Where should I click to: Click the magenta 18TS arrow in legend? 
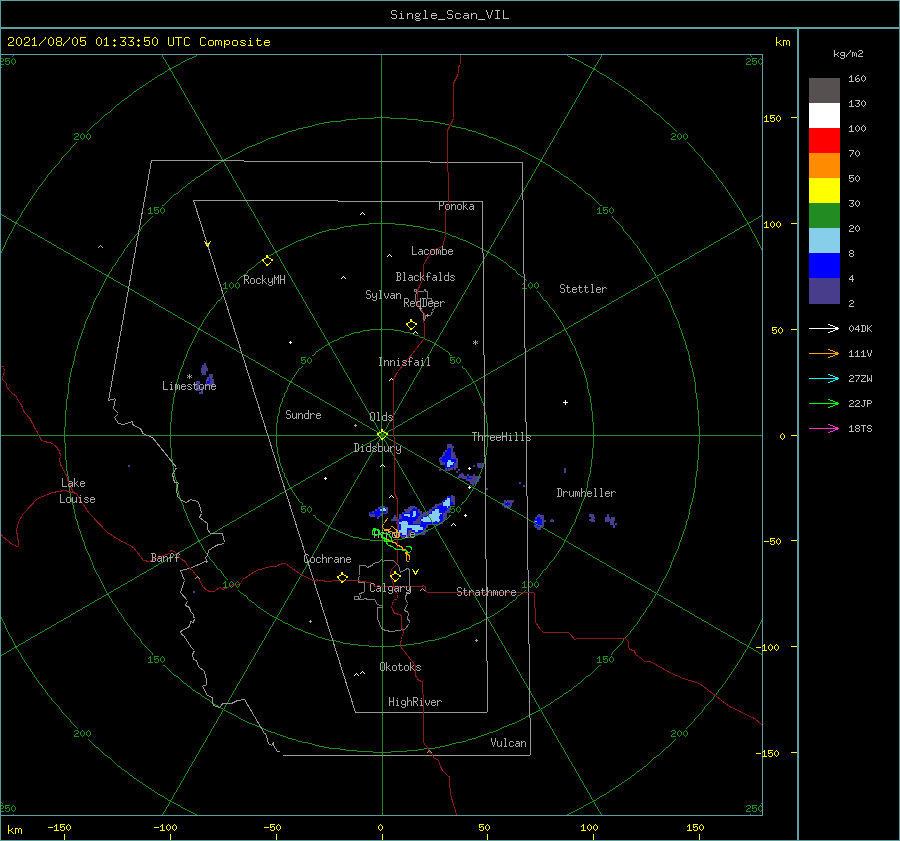click(824, 428)
